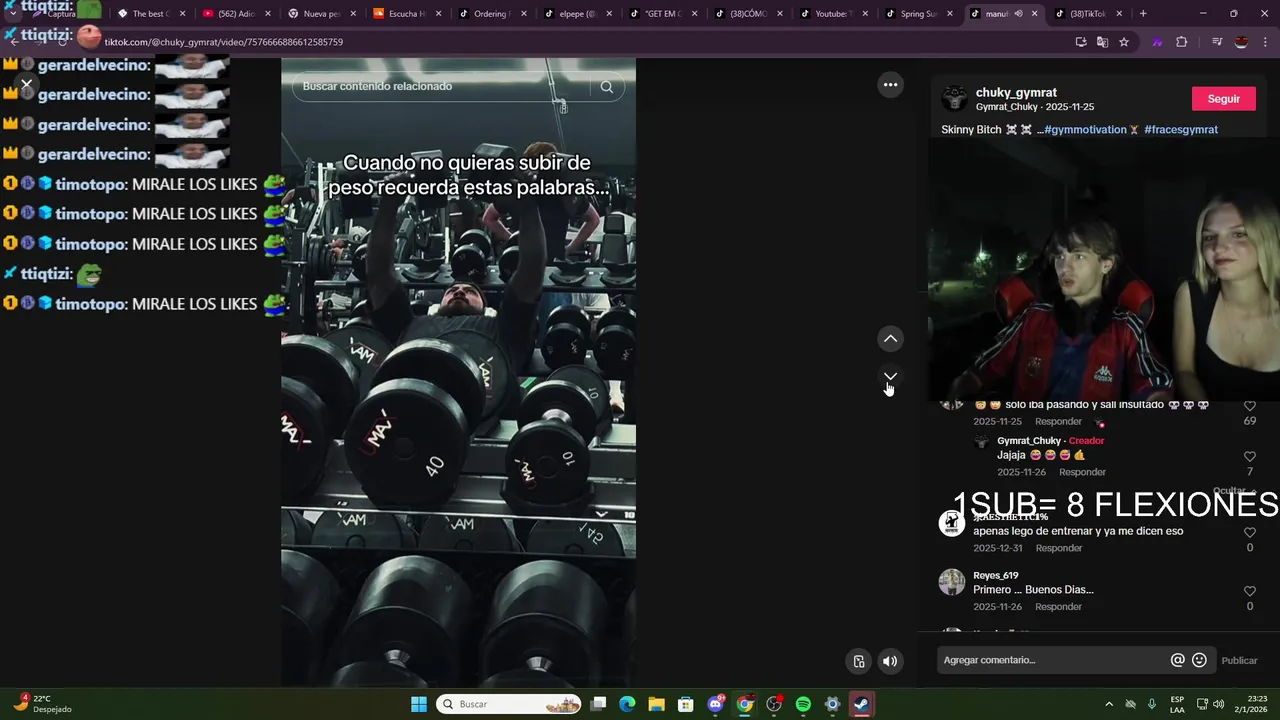Image resolution: width=1280 pixels, height=720 pixels.
Task: Insert a mention with the @ icon
Action: click(1178, 660)
